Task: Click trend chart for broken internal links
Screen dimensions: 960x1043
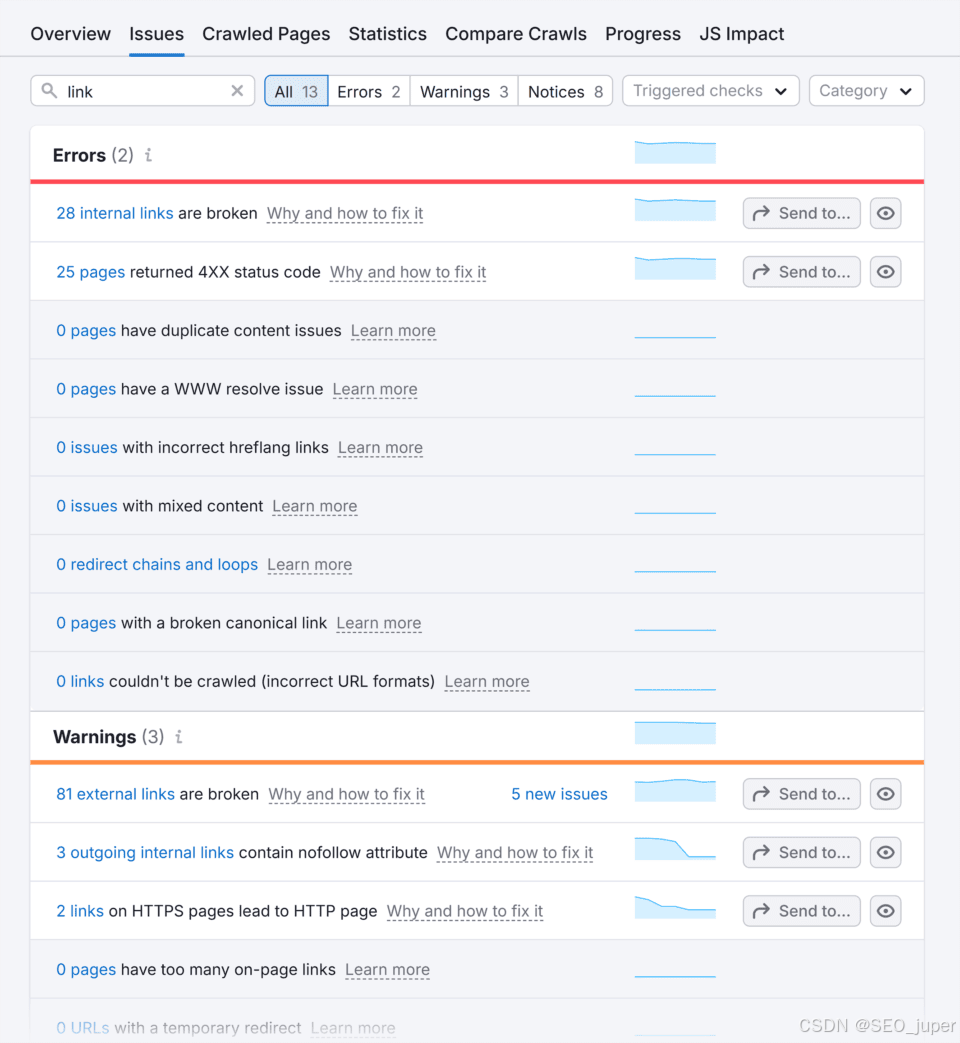Action: coord(675,210)
